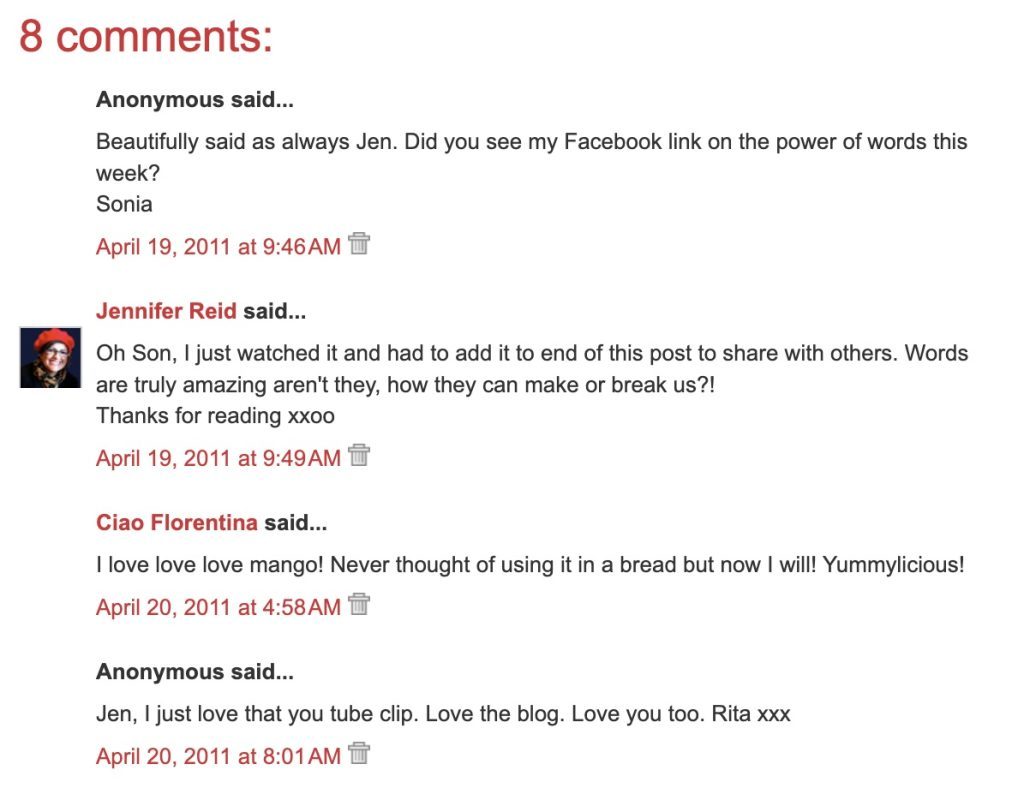Viewport: 1030px width, 800px height.
Task: Click the "Thanks for reading xxoo" line
Action: click(x=215, y=415)
